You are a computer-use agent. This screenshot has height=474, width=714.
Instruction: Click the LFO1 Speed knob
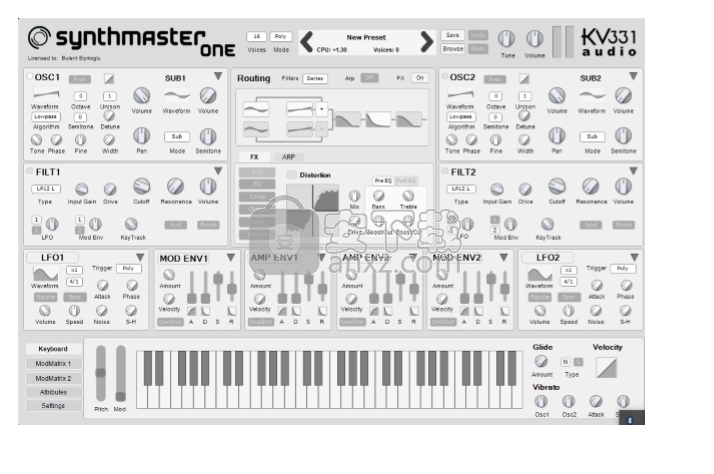pyautogui.click(x=74, y=311)
